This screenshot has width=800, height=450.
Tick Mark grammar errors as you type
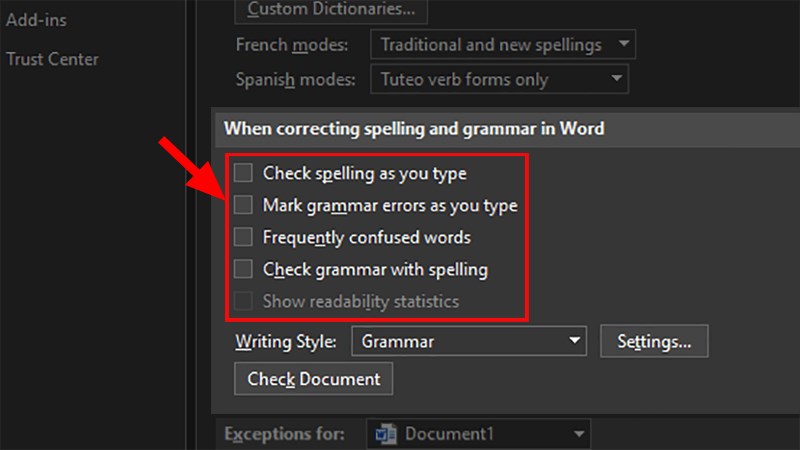(x=243, y=205)
